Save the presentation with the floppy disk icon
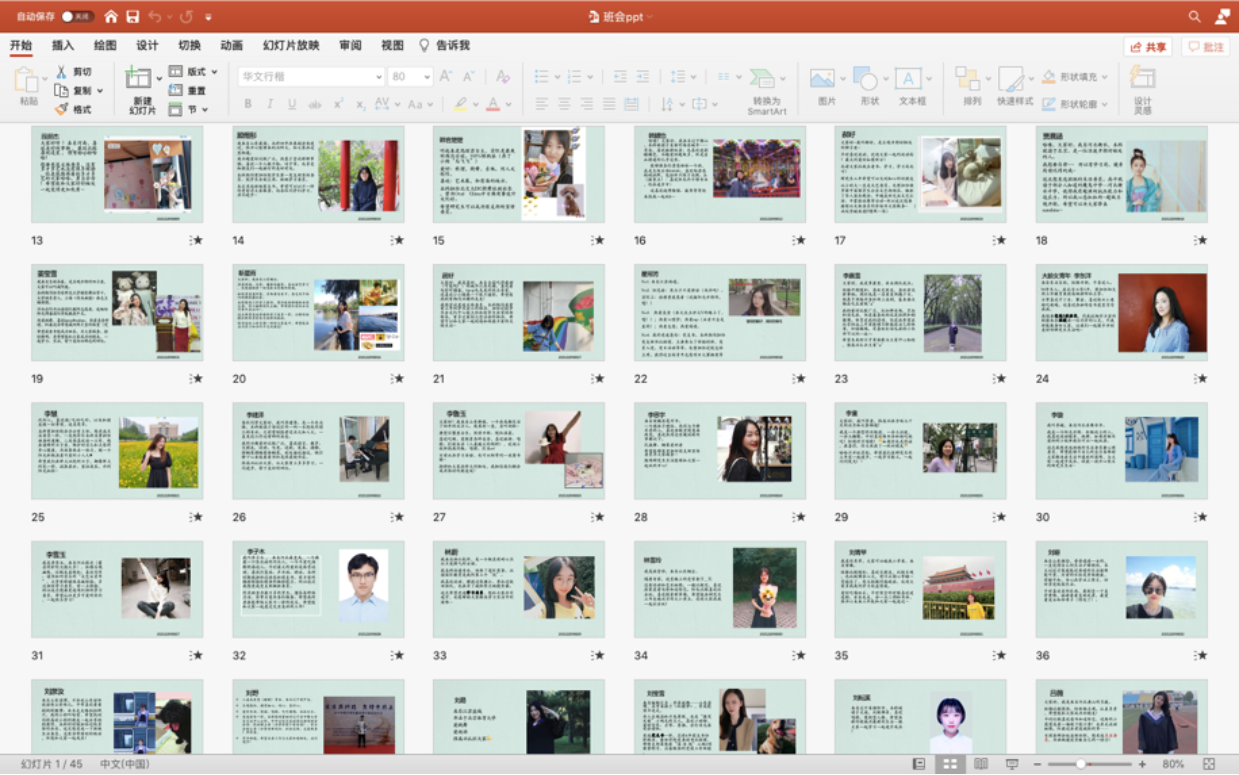The height and width of the screenshot is (775, 1239). [x=132, y=17]
